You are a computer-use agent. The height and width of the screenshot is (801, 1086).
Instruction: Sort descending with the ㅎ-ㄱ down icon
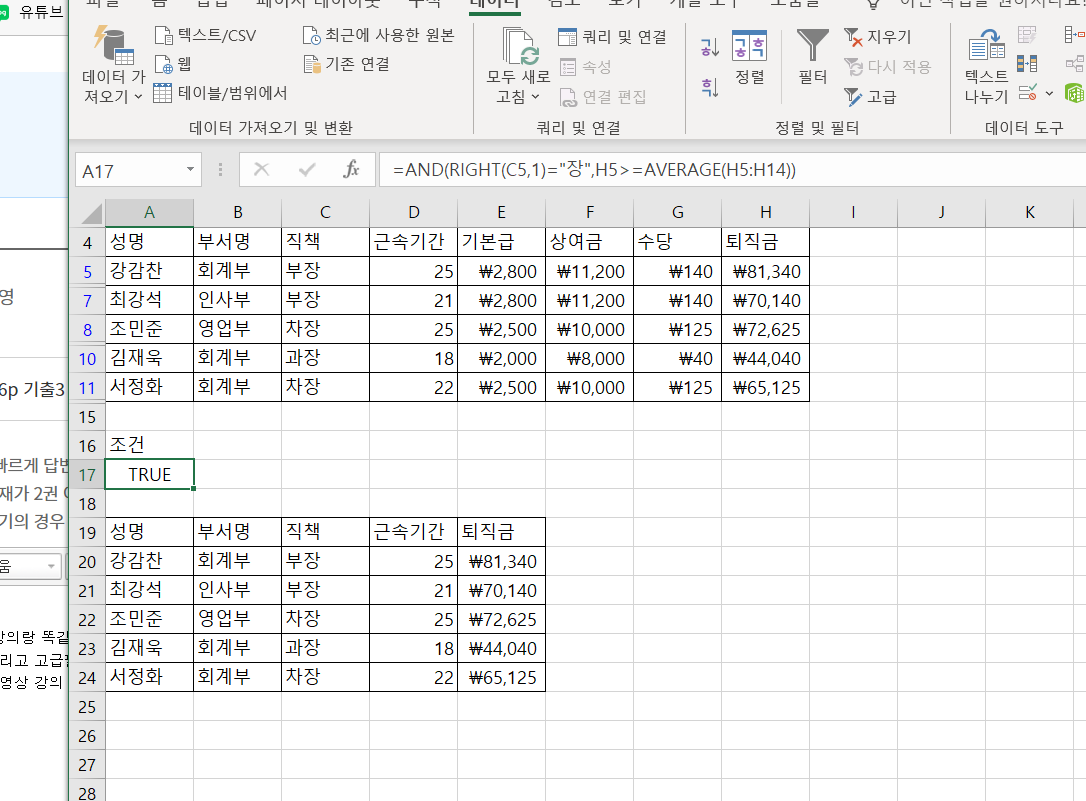click(x=709, y=87)
